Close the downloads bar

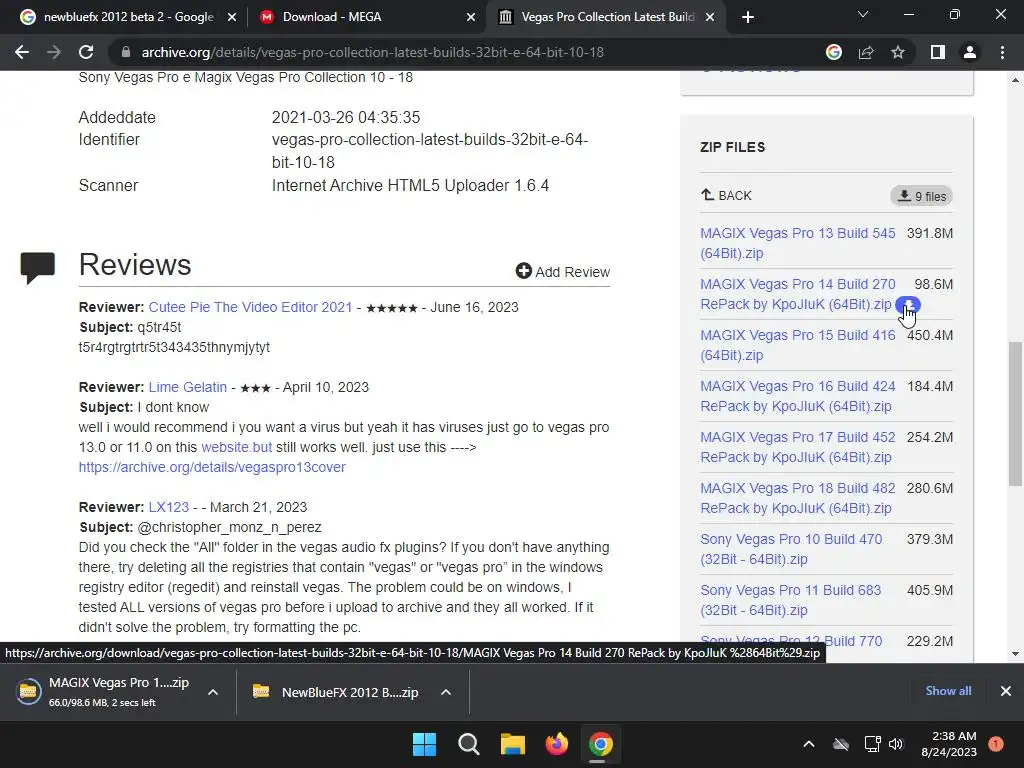click(x=1006, y=691)
